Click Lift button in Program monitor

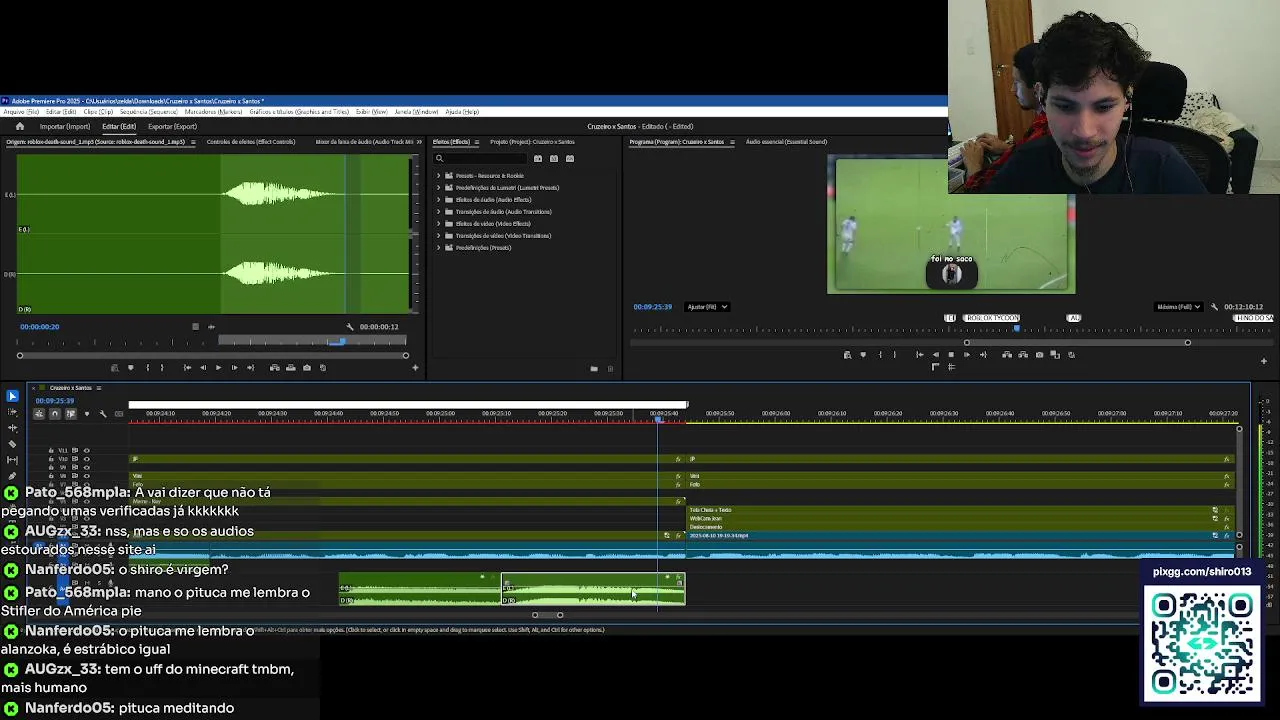(1007, 355)
